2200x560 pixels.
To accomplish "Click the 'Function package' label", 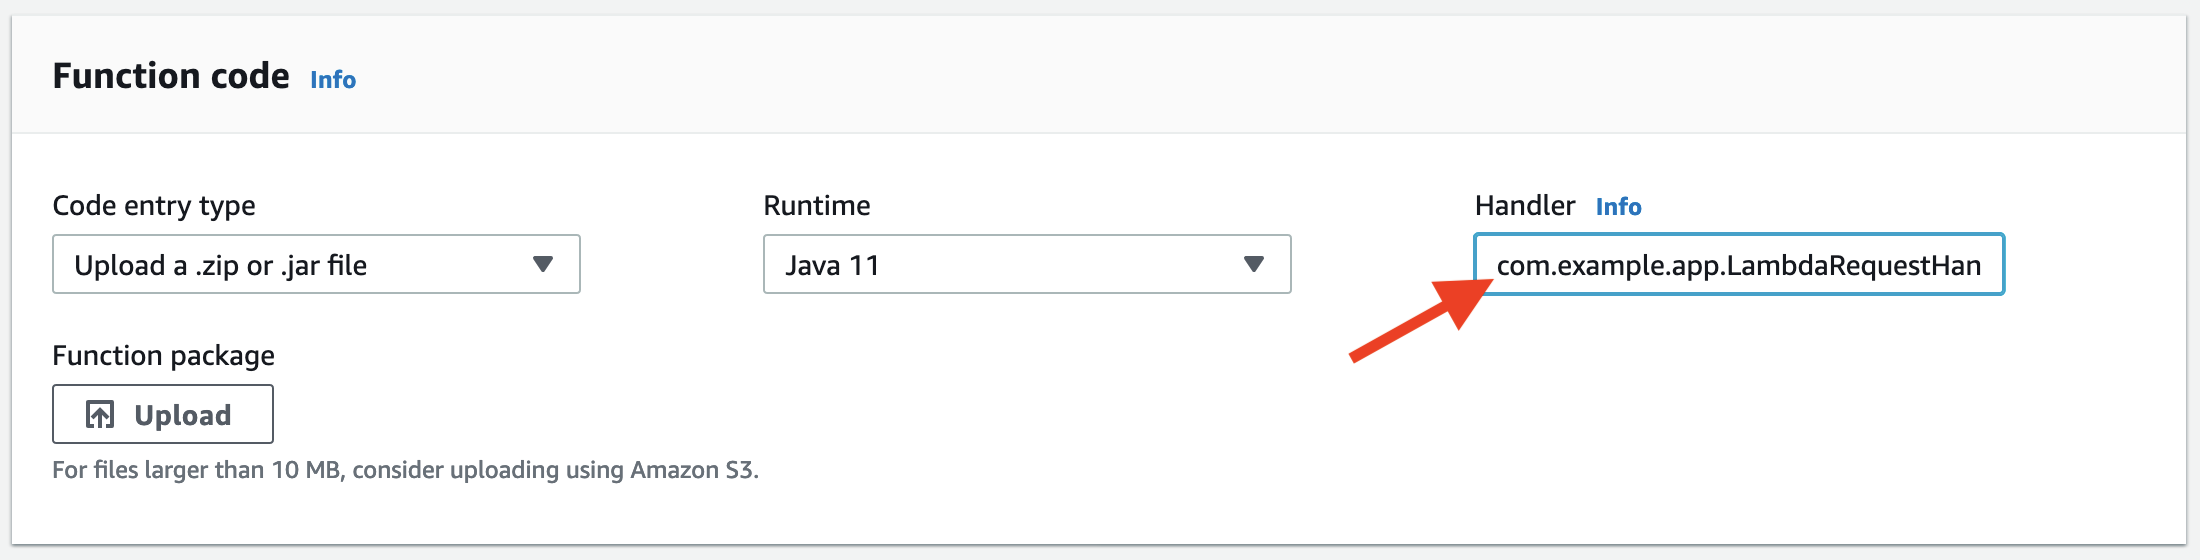I will pyautogui.click(x=163, y=356).
